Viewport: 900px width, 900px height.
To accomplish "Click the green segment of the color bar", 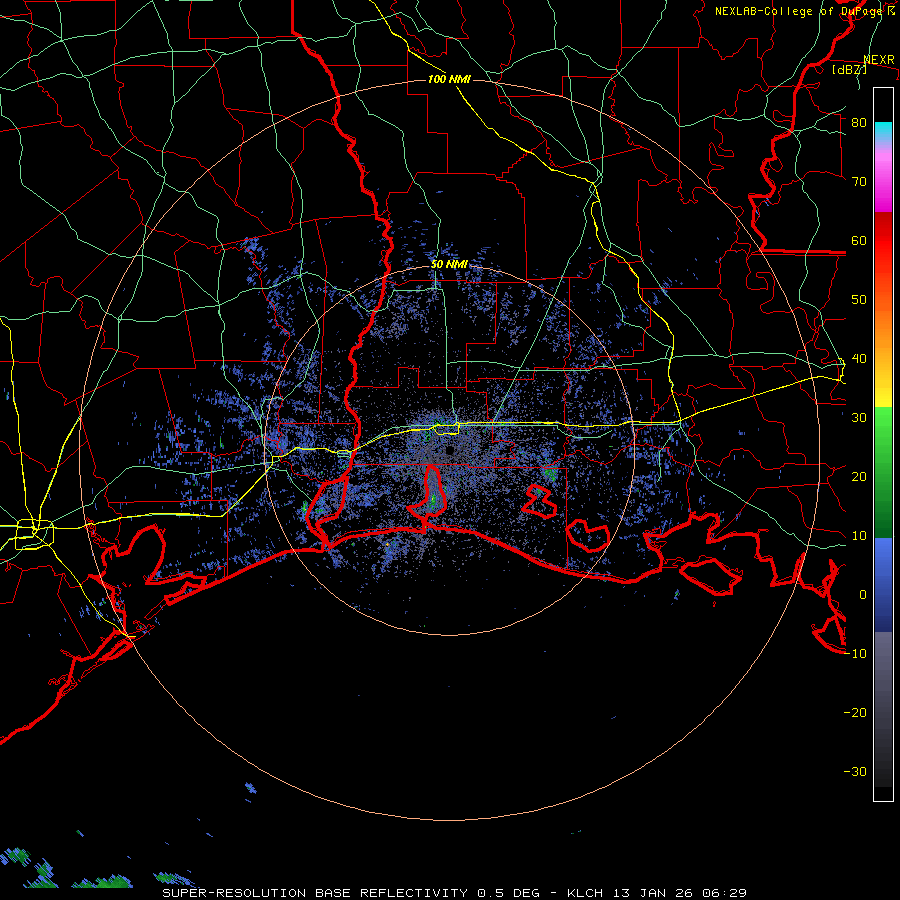I will tap(883, 473).
